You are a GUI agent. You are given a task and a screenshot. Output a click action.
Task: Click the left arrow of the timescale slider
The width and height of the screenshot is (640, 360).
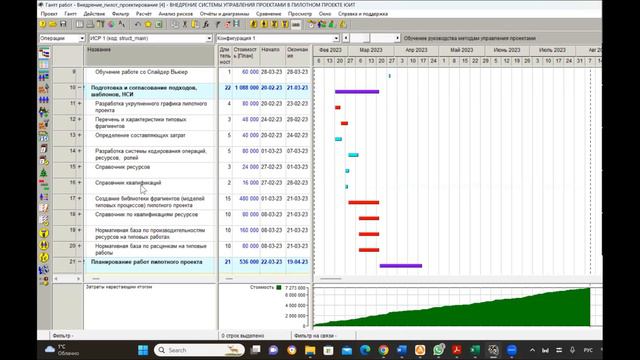(346, 38)
